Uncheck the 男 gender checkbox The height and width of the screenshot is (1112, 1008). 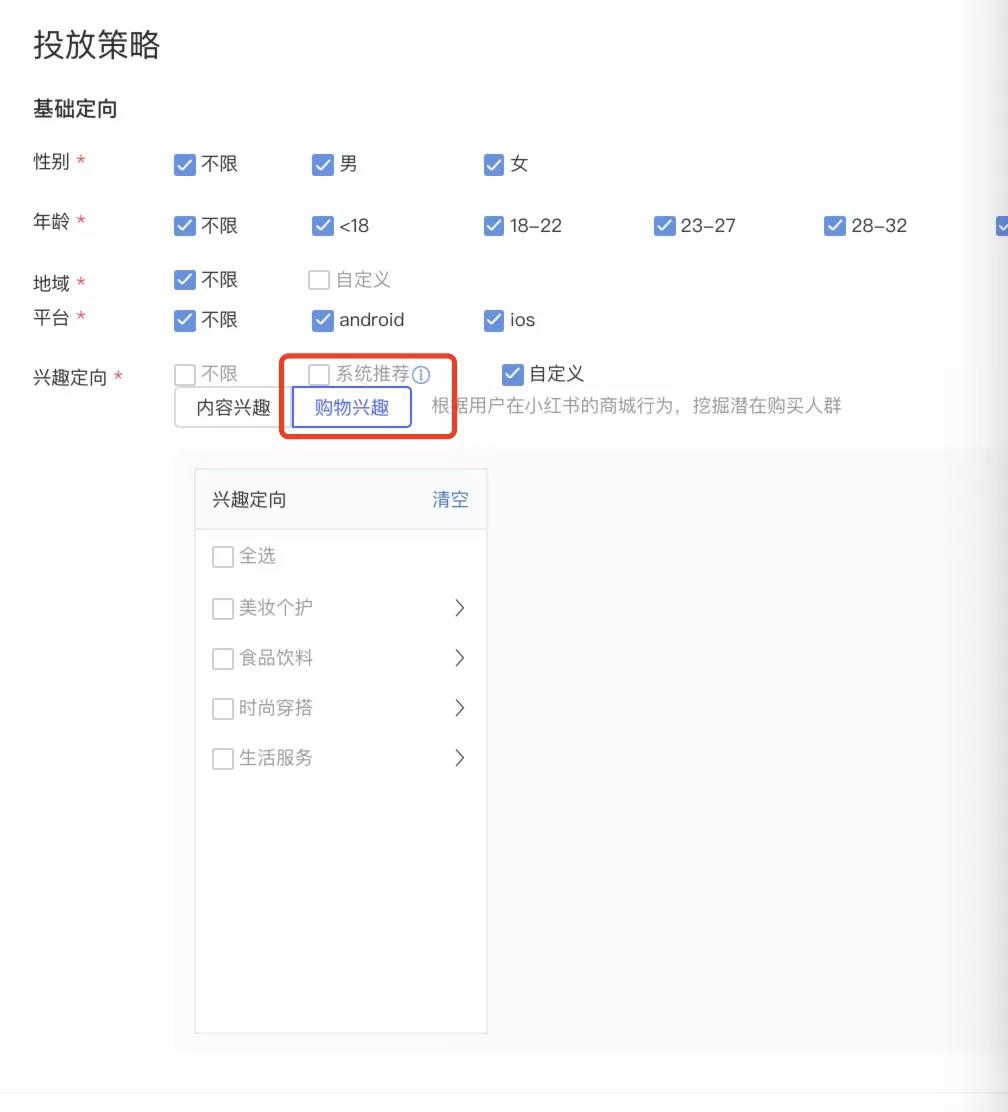coord(322,165)
